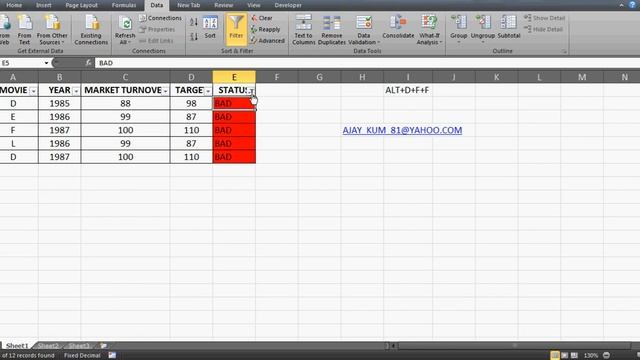Open the View ribbon tab
Image resolution: width=640 pixels, height=360 pixels.
coord(253,5)
